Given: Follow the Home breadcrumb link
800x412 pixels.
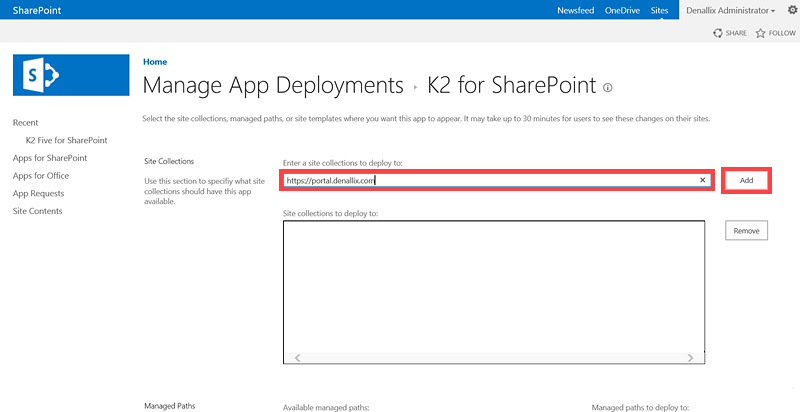Looking at the screenshot, I should [155, 62].
